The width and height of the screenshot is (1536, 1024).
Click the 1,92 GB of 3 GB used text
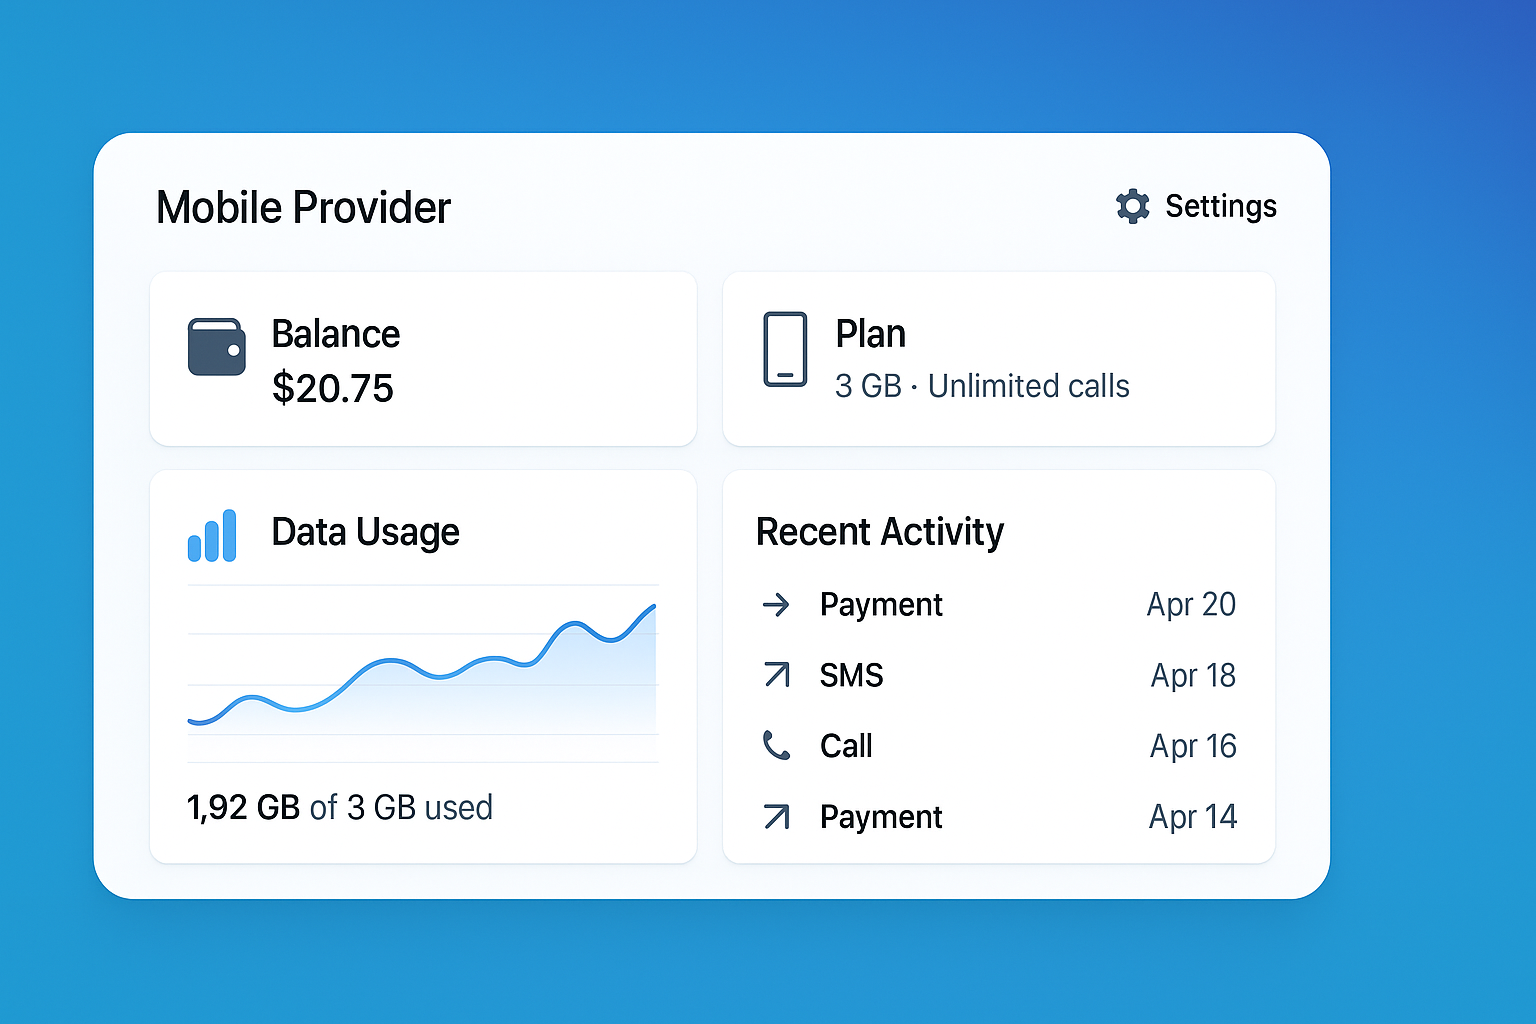(x=340, y=807)
